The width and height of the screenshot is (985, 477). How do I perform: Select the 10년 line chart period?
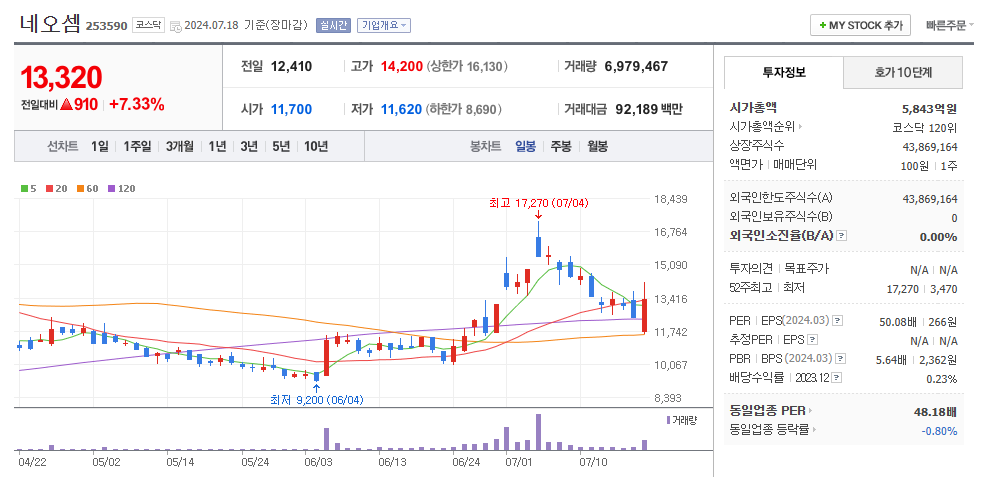coord(316,146)
